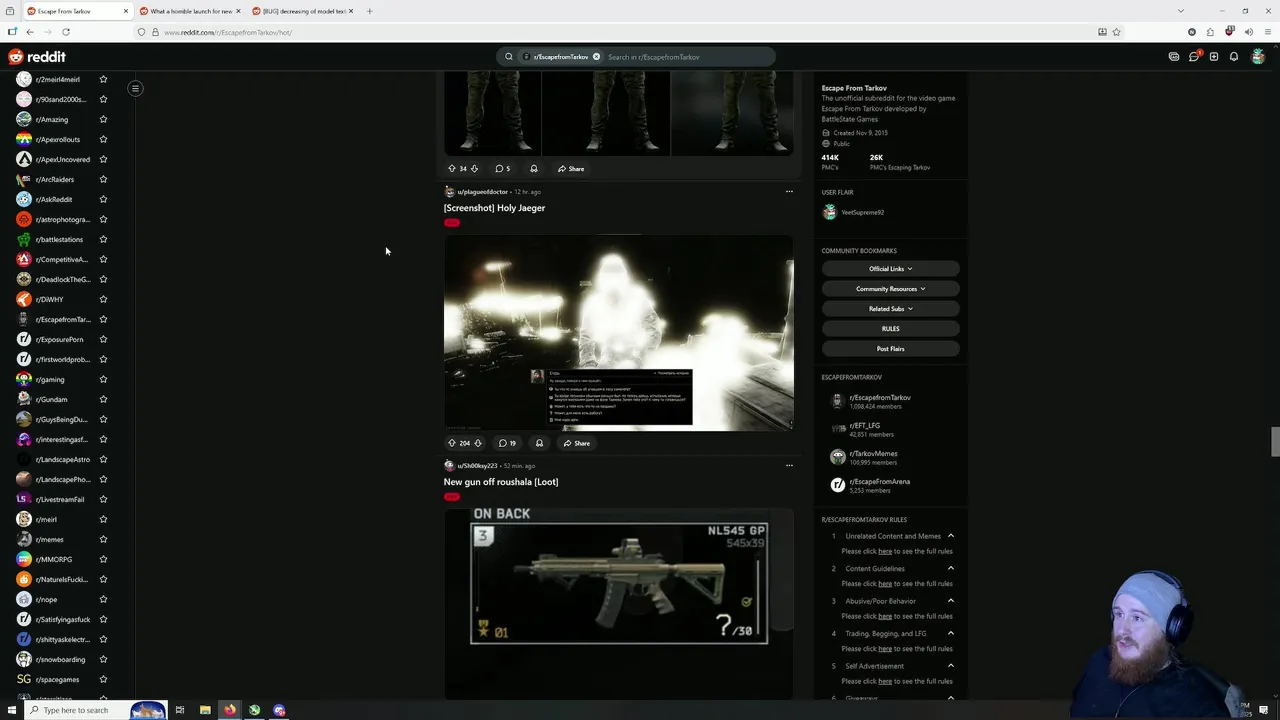Viewport: 1280px width, 720px height.
Task: Go back to the previous page
Action: point(30,32)
